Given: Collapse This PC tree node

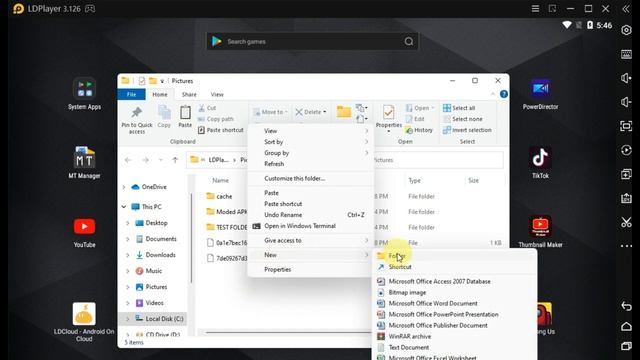Looking at the screenshot, I should [x=124, y=207].
